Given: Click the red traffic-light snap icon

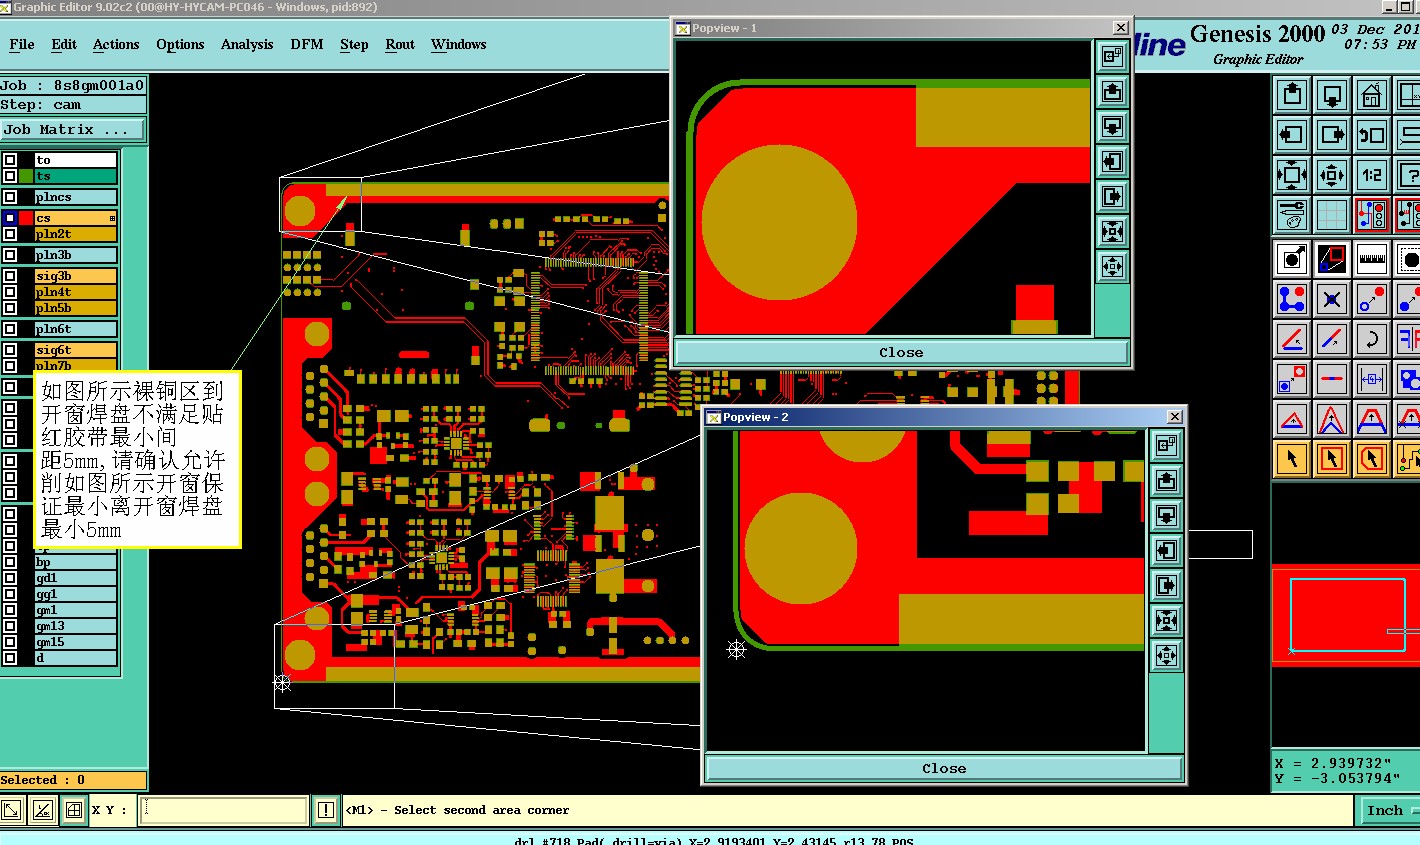Looking at the screenshot, I should (x=1372, y=214).
